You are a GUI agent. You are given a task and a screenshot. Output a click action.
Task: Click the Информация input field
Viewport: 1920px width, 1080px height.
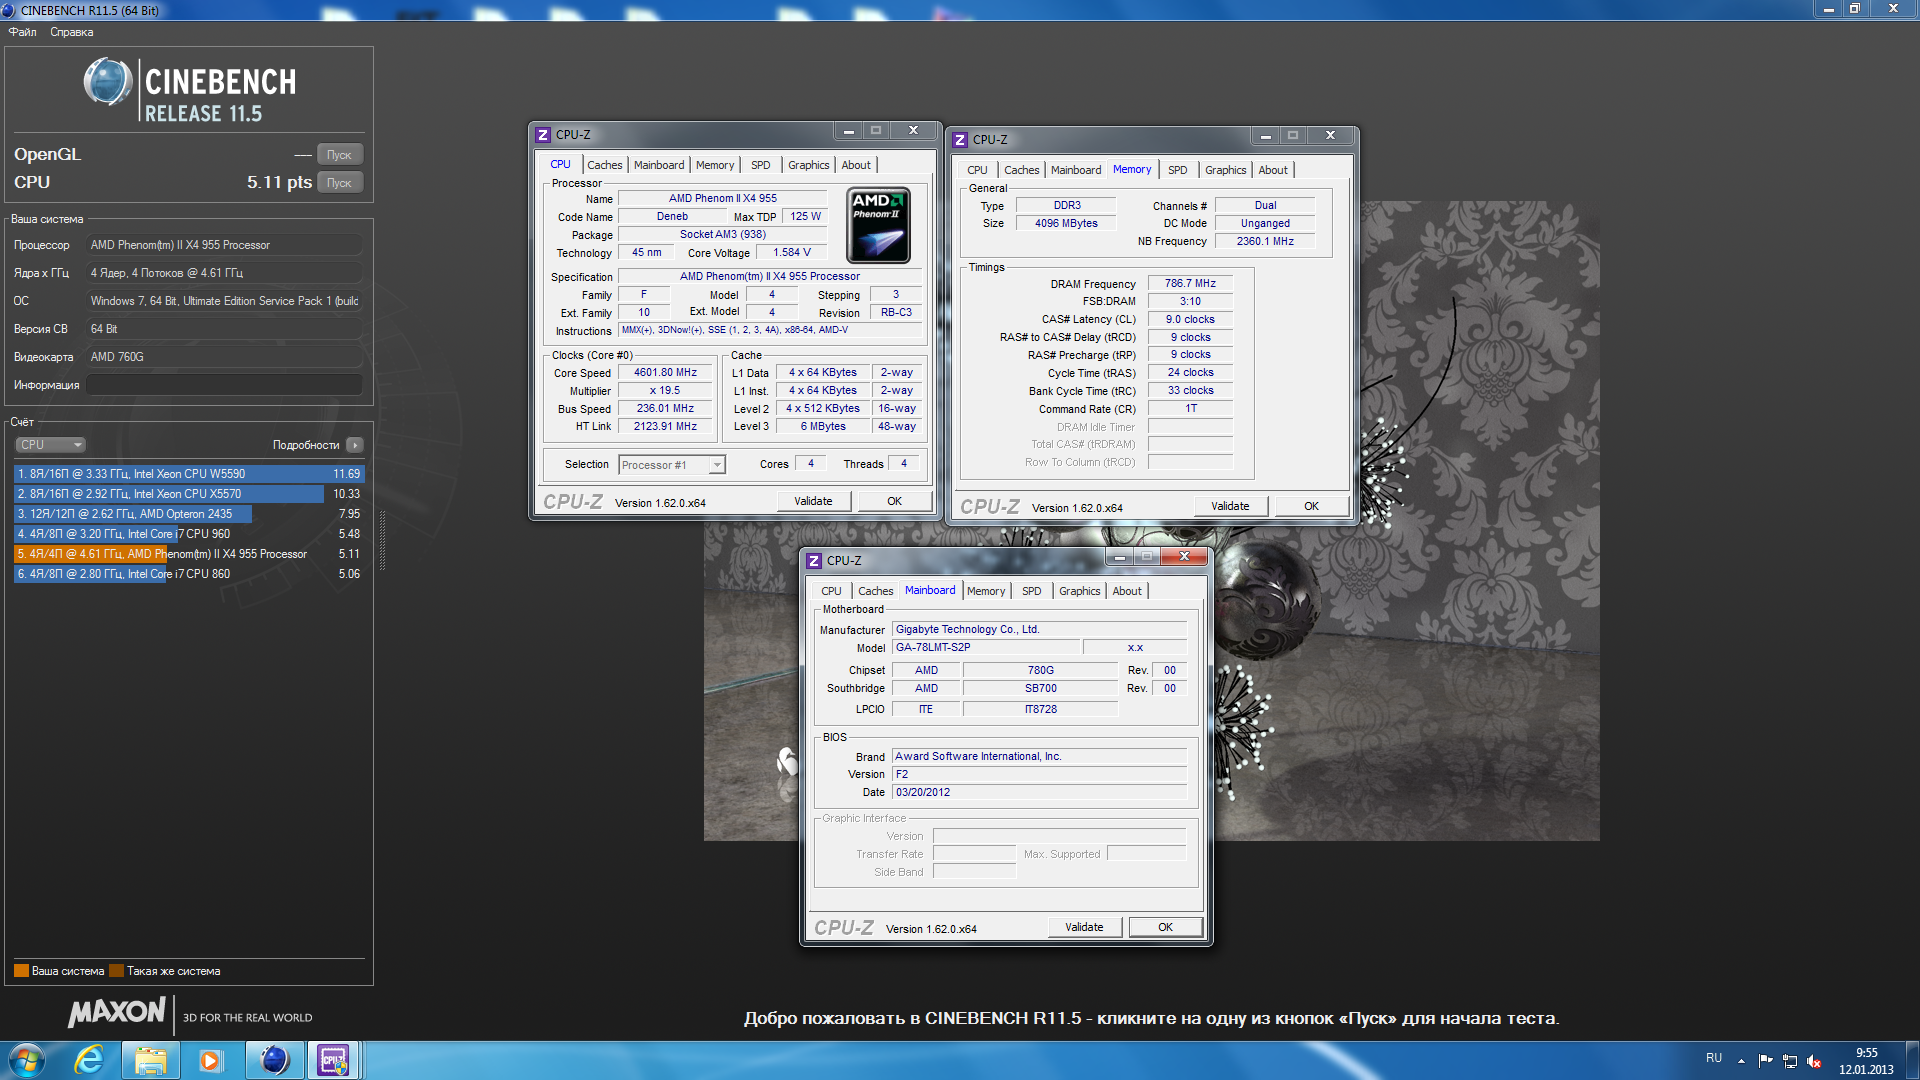(x=224, y=385)
